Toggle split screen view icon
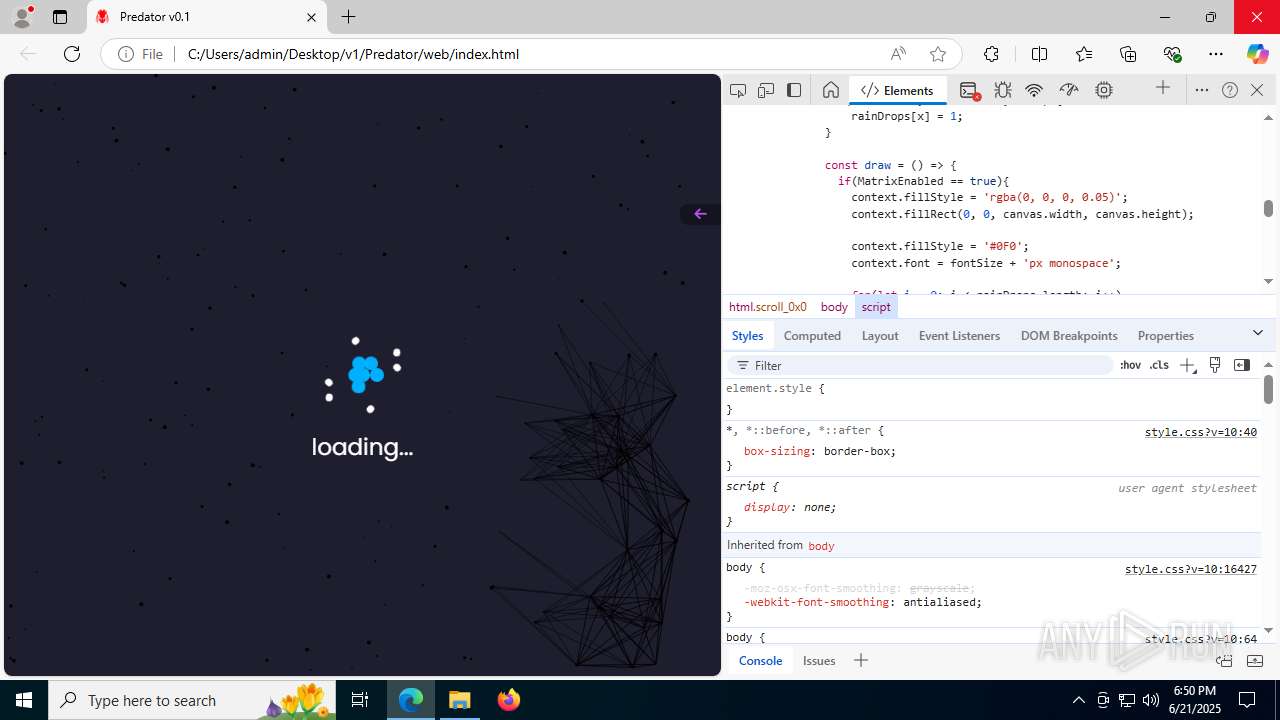This screenshot has height=720, width=1280. coord(1039,54)
